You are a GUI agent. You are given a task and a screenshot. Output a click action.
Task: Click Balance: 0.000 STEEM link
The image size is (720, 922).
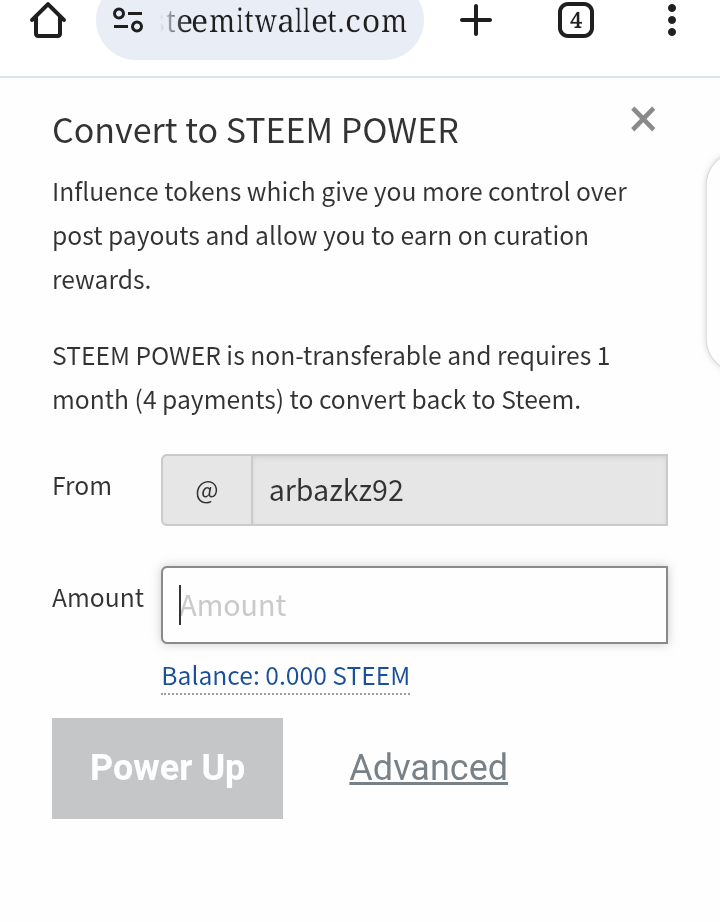[285, 677]
